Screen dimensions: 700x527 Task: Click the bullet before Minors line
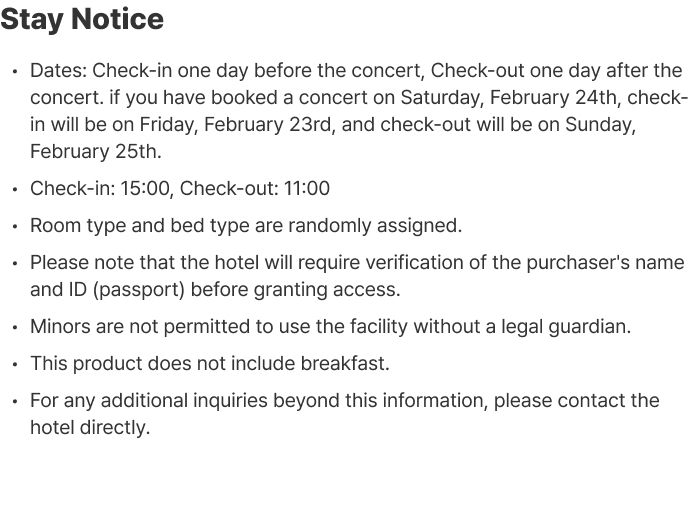click(x=14, y=328)
